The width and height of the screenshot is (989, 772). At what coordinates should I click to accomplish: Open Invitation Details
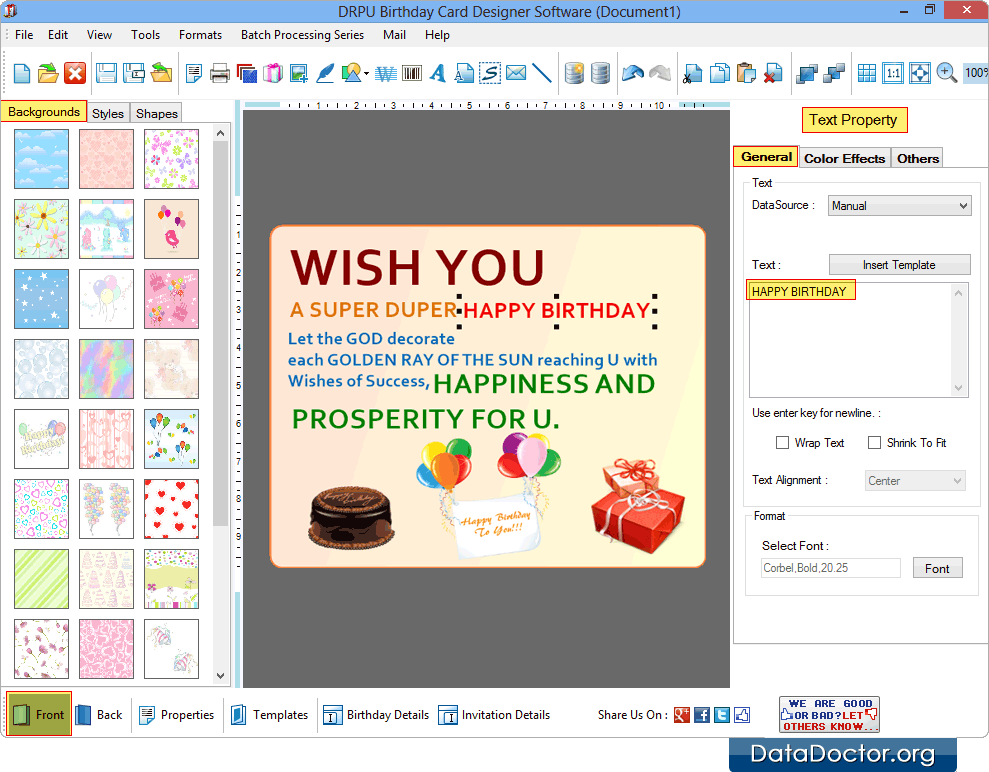tap(494, 715)
